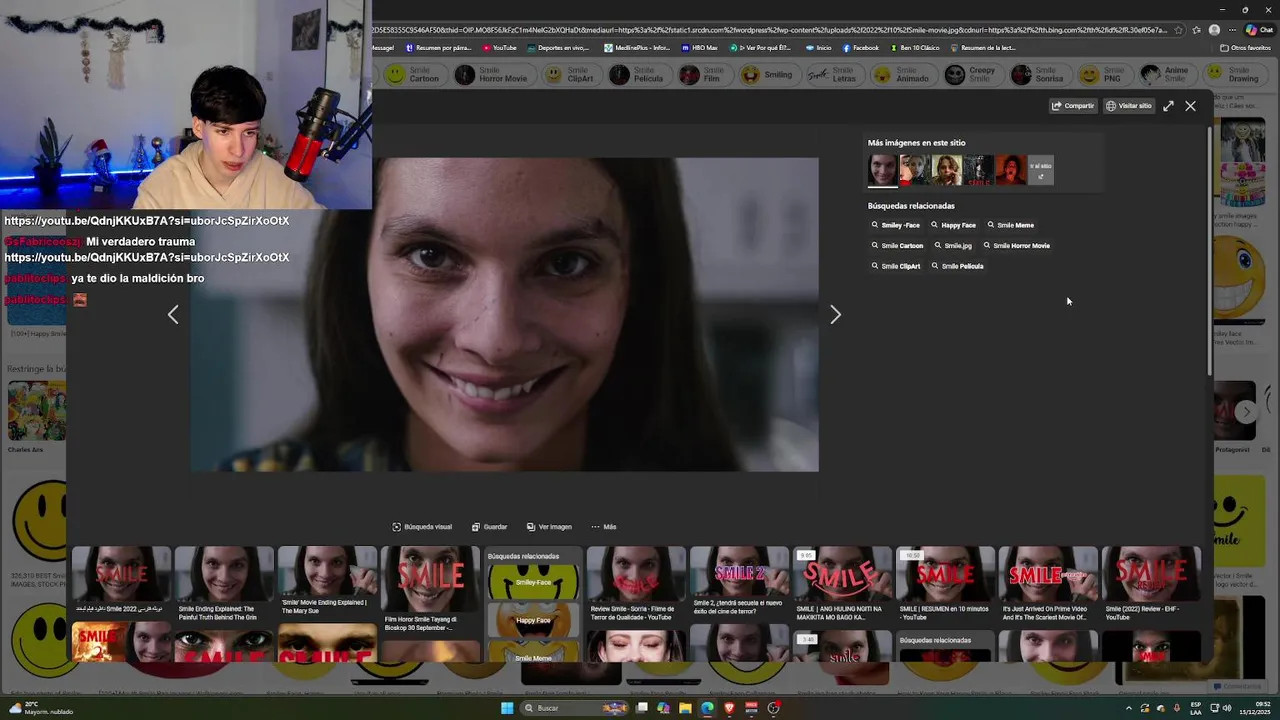Show hidden system tray icons chevron
Viewport: 1280px width, 720px height.
(x=1129, y=708)
